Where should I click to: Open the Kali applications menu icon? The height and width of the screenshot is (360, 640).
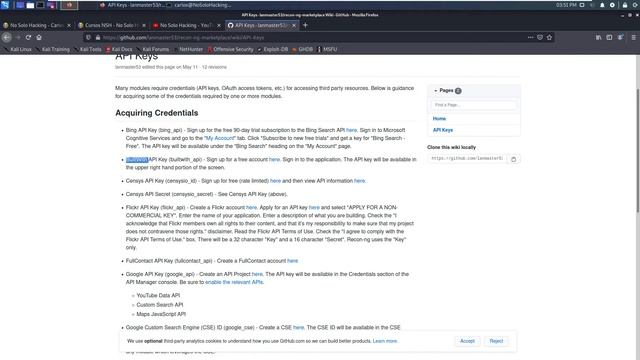(5, 5)
